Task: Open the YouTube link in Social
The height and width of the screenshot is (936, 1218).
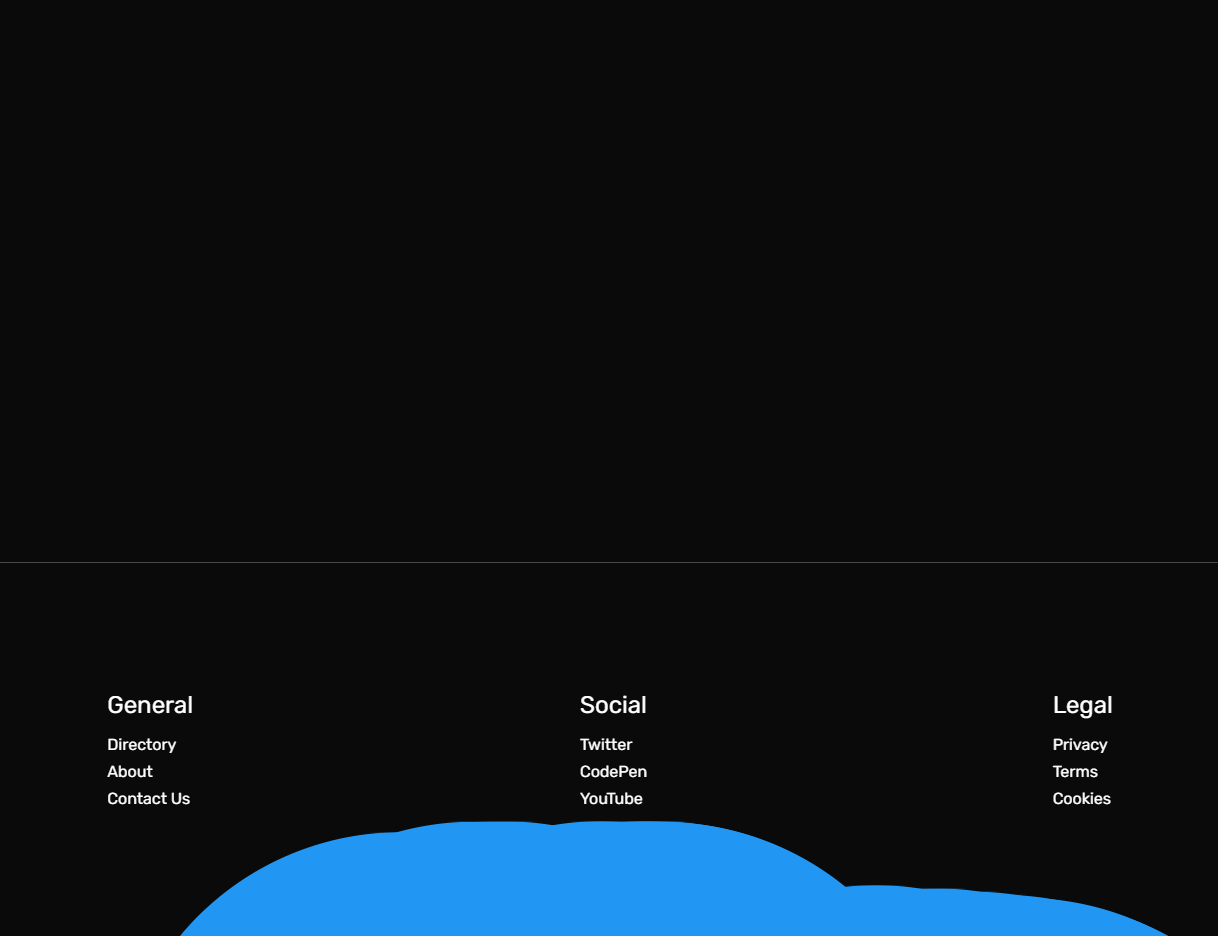Action: pos(611,798)
